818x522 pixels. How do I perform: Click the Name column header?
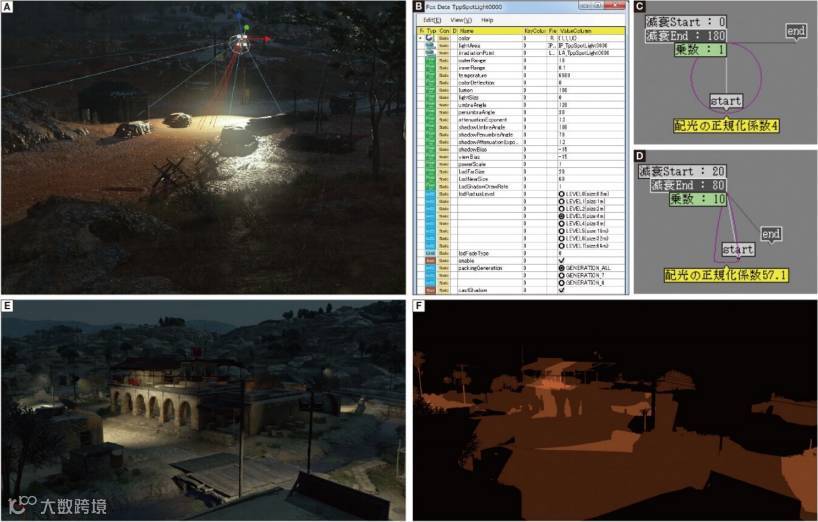490,31
